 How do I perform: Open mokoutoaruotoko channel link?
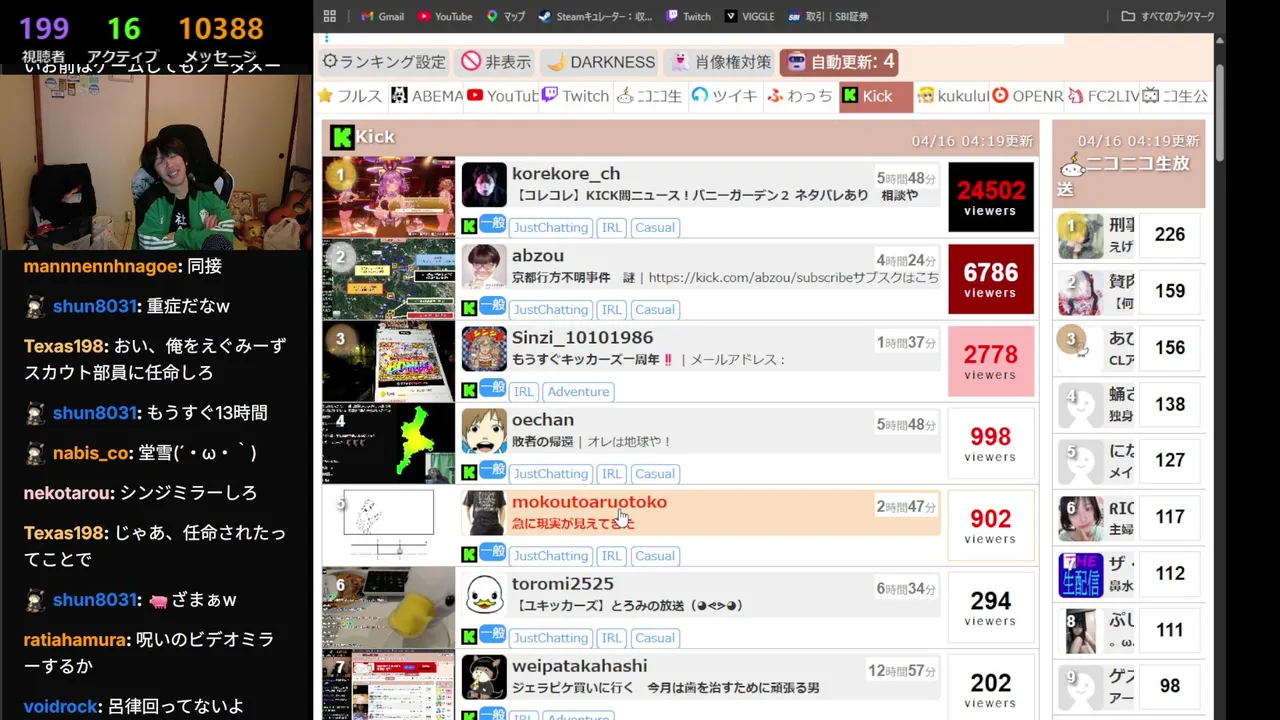[x=589, y=502]
